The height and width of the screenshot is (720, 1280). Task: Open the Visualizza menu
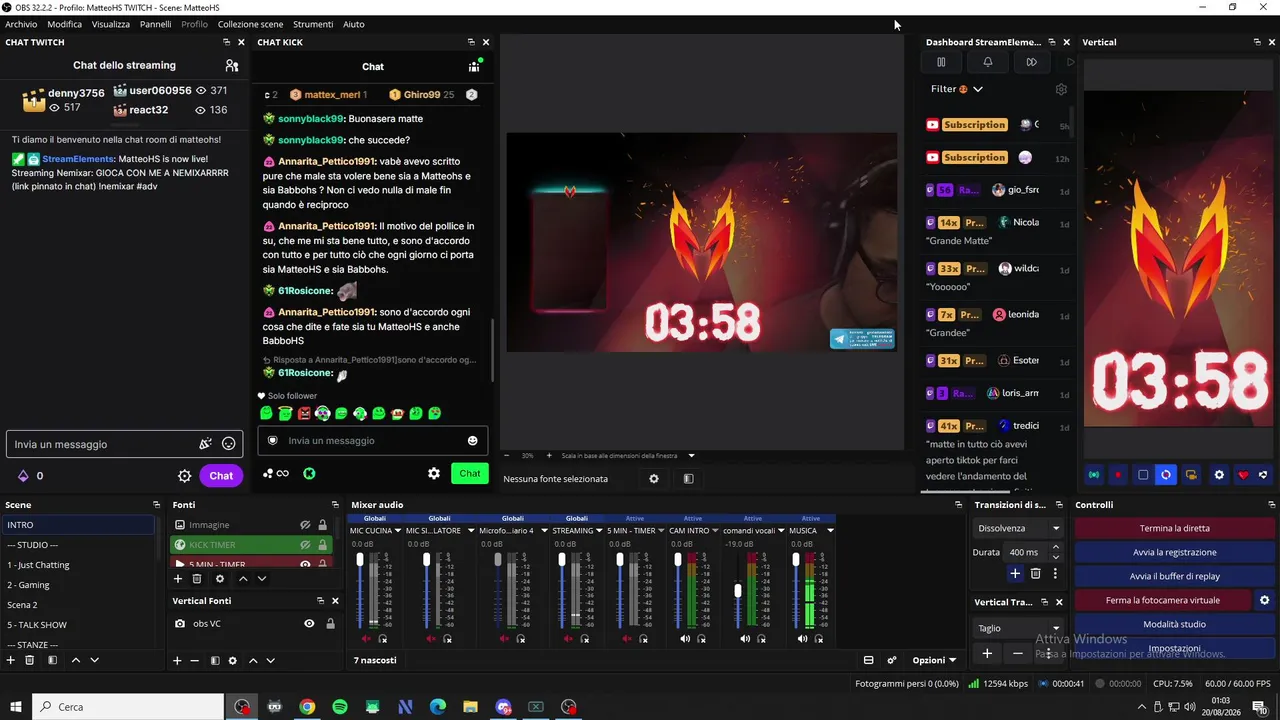click(x=111, y=24)
